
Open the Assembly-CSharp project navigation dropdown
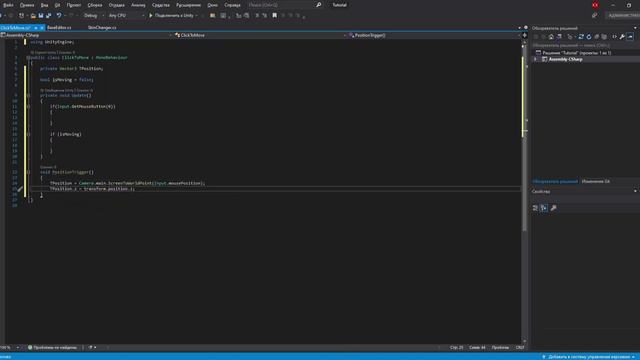coord(87,35)
